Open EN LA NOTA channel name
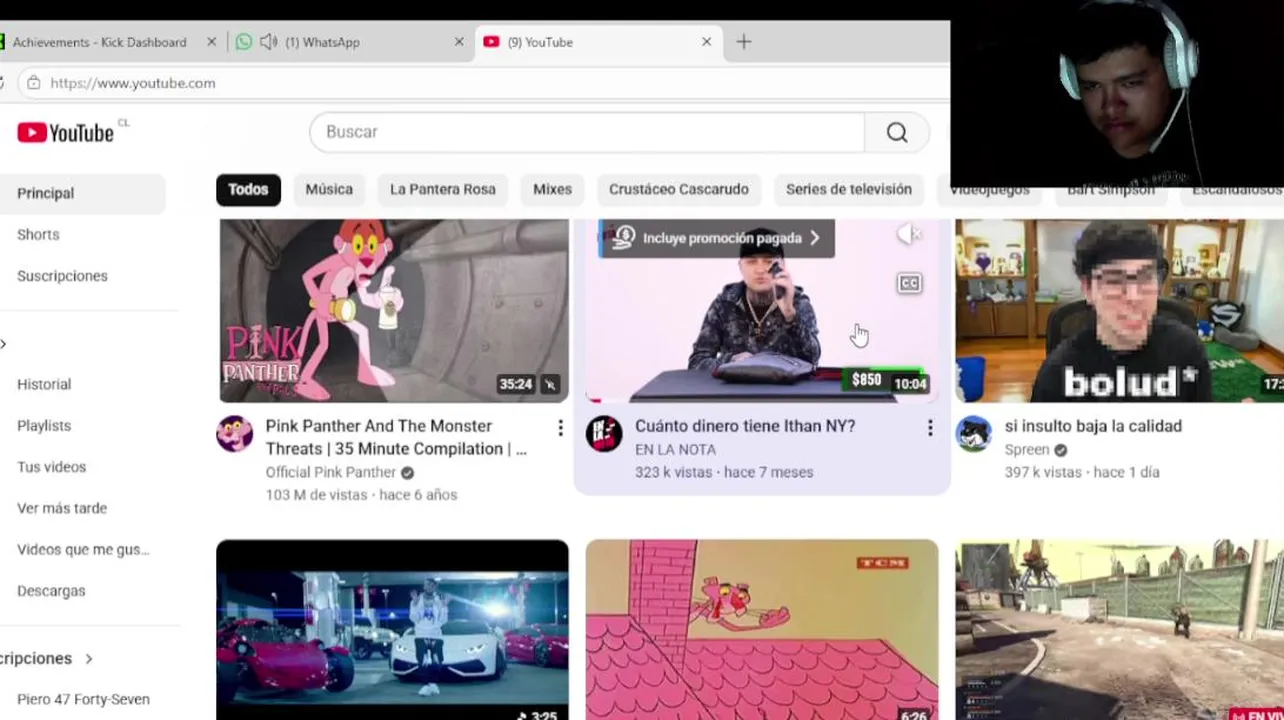 [676, 449]
